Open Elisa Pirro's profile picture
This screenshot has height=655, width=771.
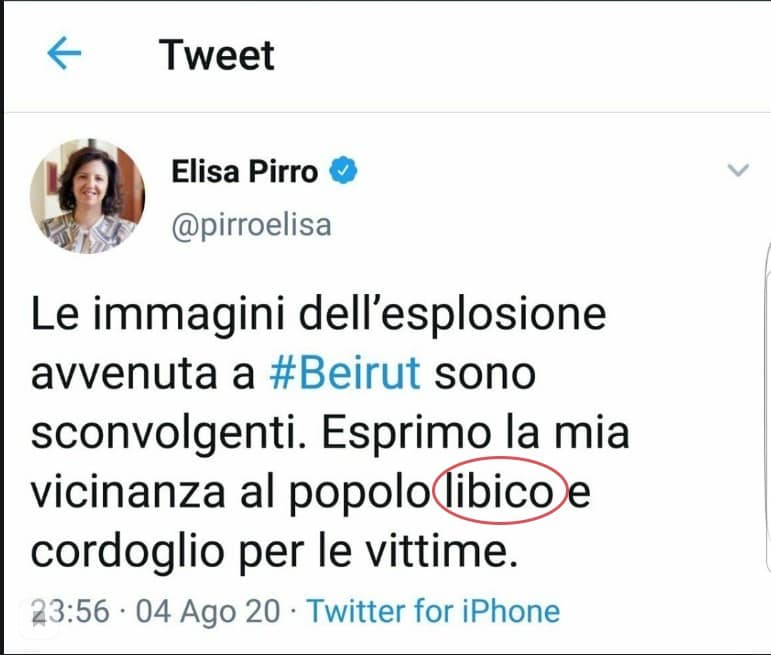pyautogui.click(x=88, y=196)
